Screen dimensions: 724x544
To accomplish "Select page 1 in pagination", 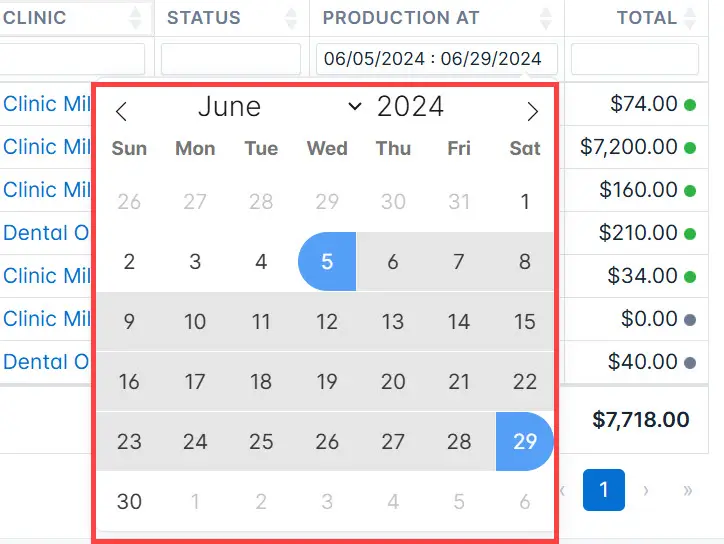I will 603,490.
